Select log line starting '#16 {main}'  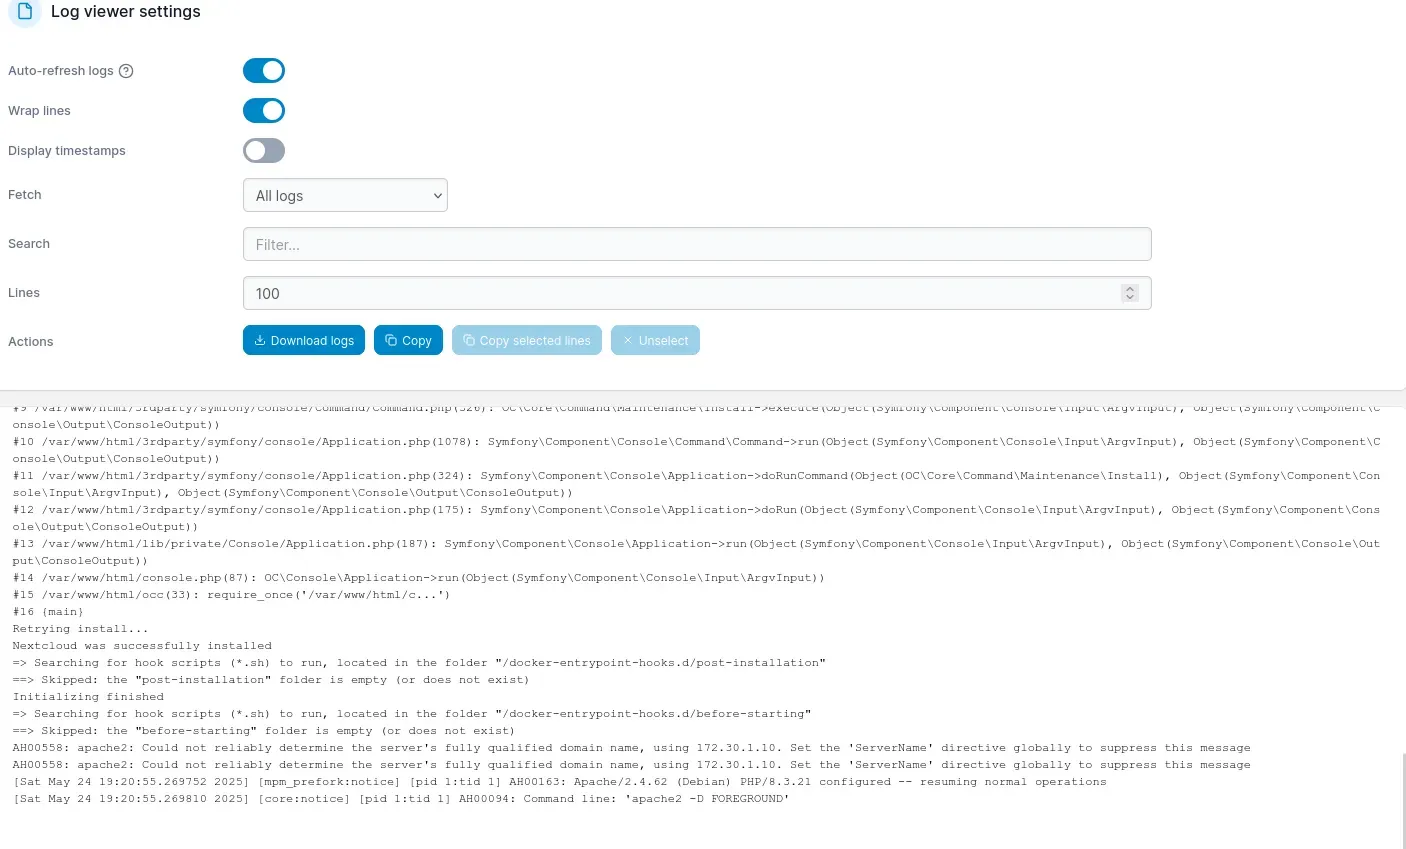(48, 612)
